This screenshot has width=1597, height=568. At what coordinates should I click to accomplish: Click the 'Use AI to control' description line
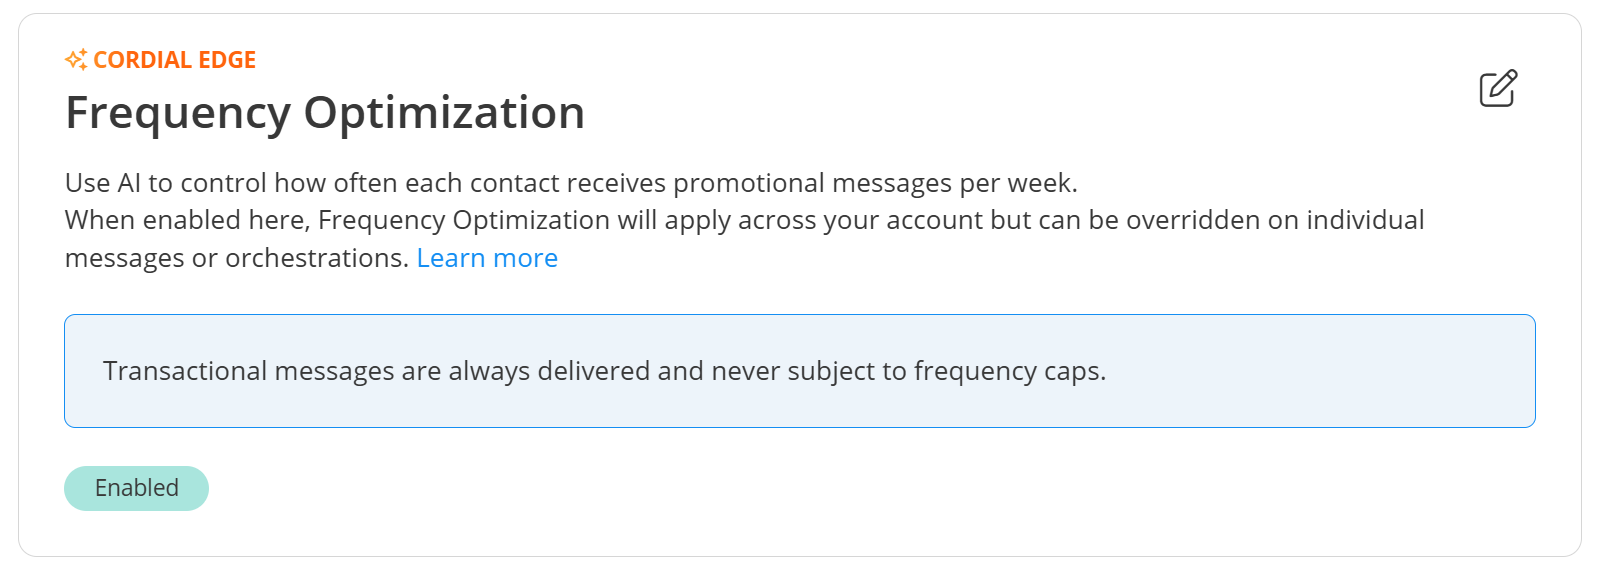(x=571, y=183)
